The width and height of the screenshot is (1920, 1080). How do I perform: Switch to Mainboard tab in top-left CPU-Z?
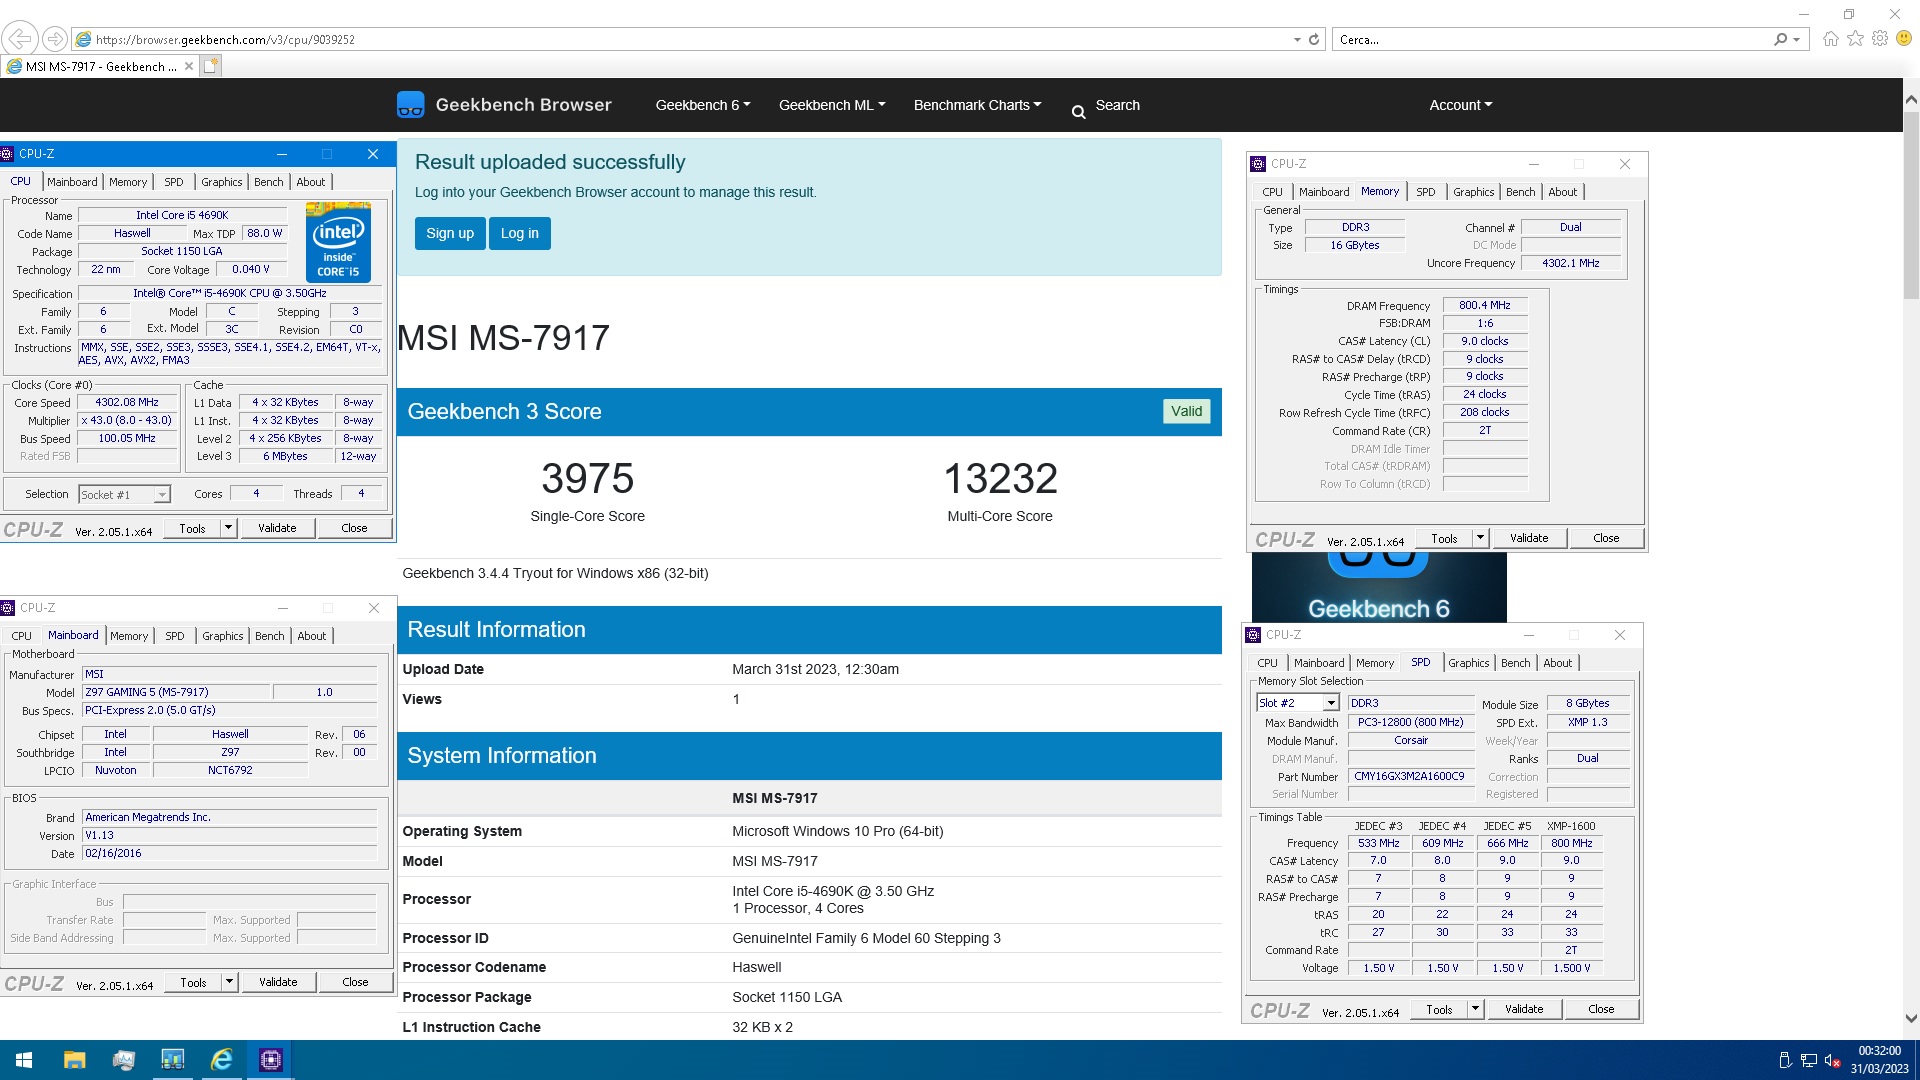coord(72,182)
